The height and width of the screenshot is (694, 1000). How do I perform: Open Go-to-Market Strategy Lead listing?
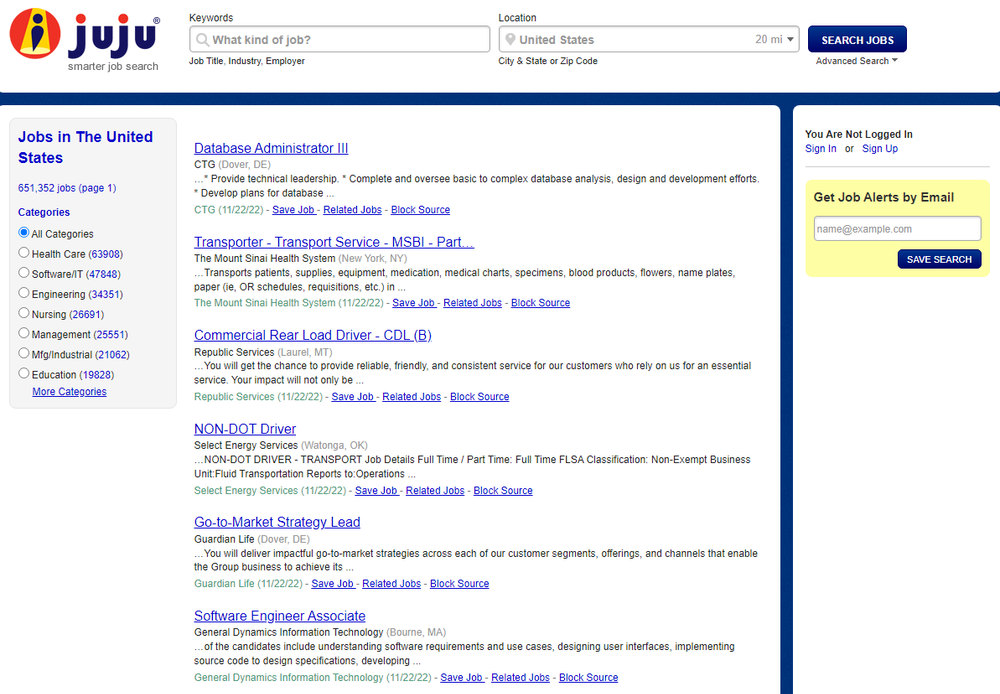[277, 522]
